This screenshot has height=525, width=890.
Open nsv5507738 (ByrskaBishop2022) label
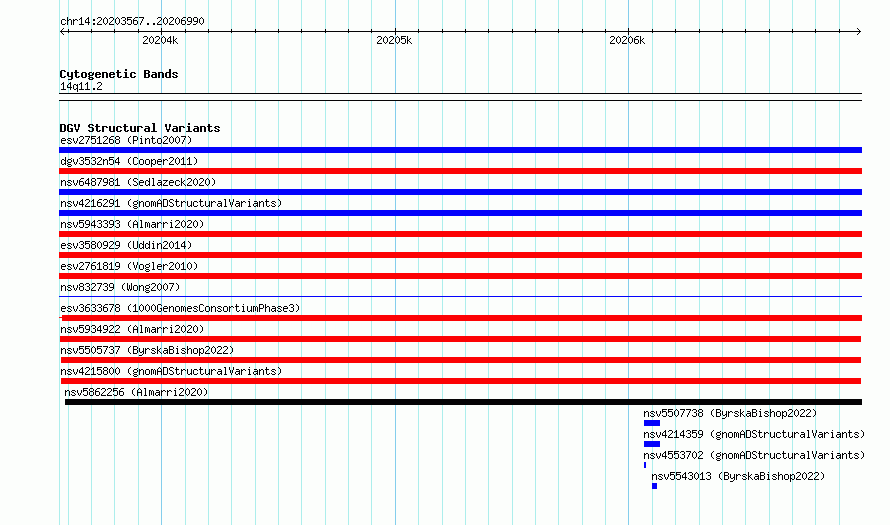click(x=730, y=413)
